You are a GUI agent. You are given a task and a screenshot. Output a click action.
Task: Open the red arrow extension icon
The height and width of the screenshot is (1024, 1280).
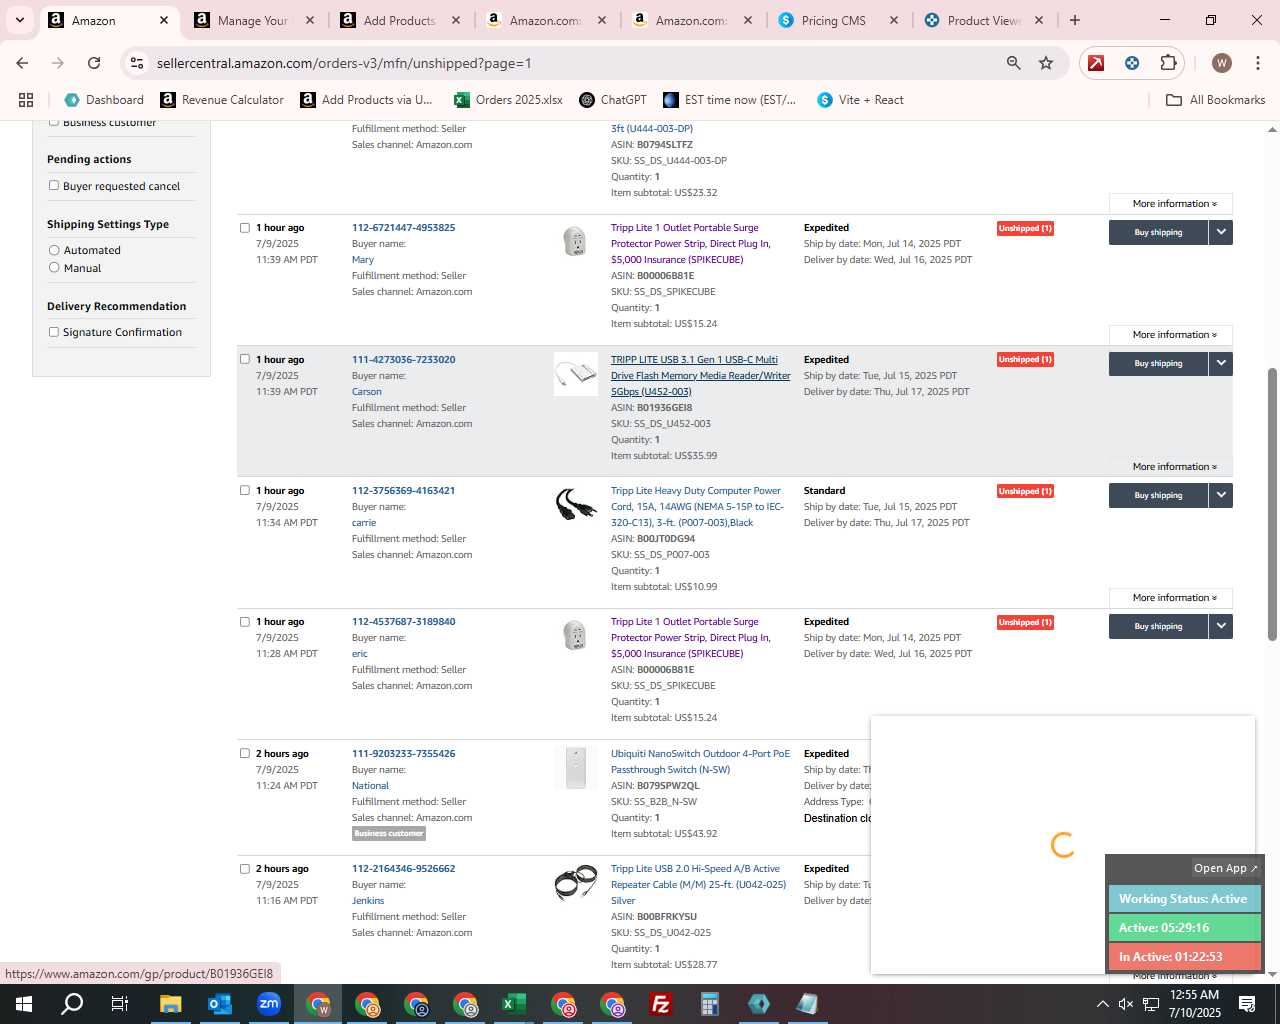click(x=1096, y=63)
